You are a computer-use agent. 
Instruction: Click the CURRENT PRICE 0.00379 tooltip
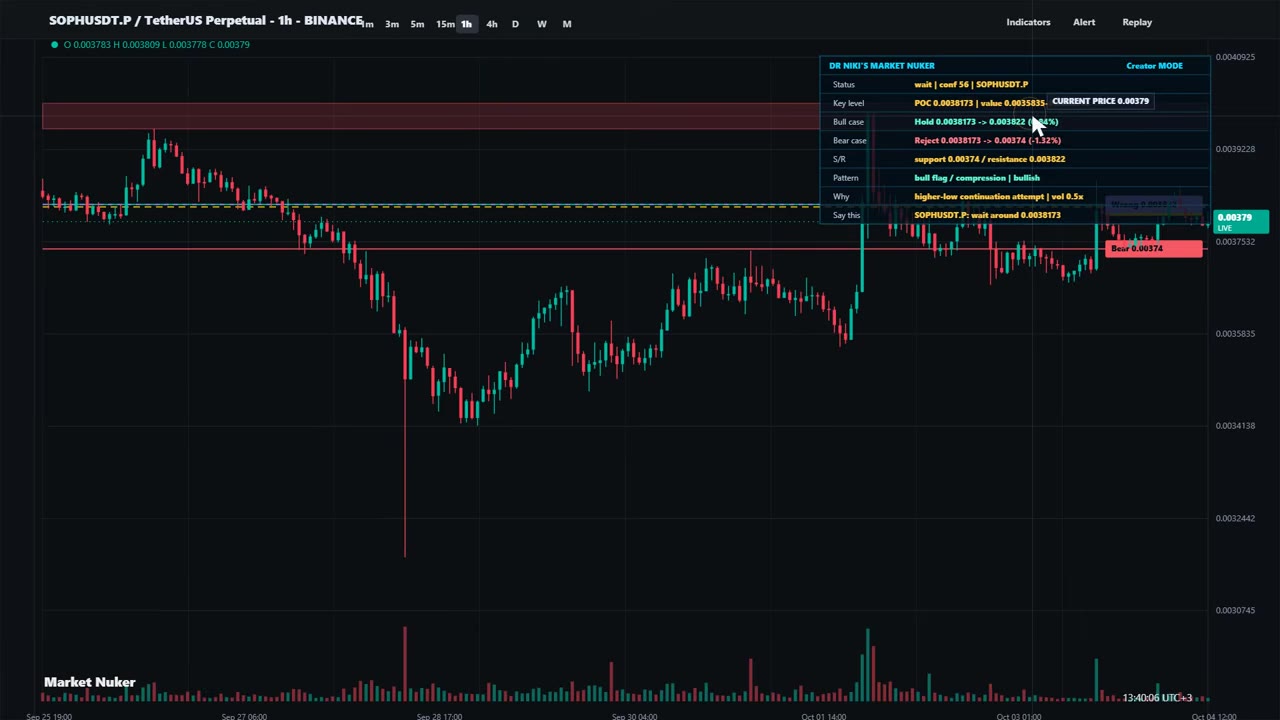click(x=1100, y=101)
